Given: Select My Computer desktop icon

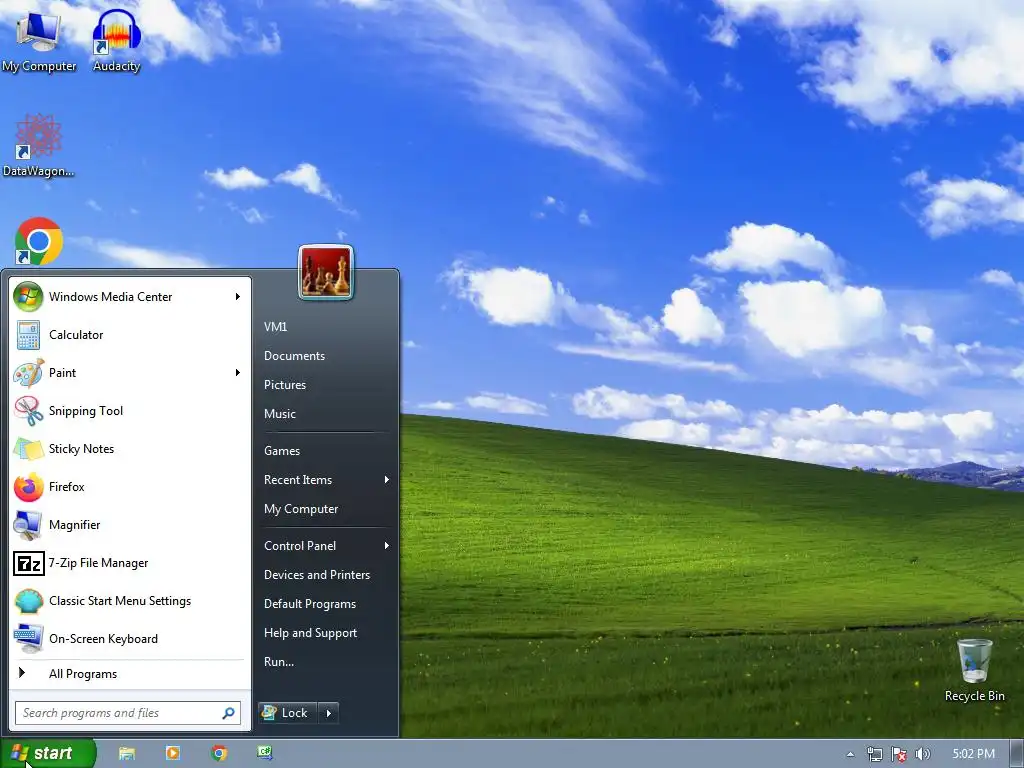Looking at the screenshot, I should click(39, 41).
